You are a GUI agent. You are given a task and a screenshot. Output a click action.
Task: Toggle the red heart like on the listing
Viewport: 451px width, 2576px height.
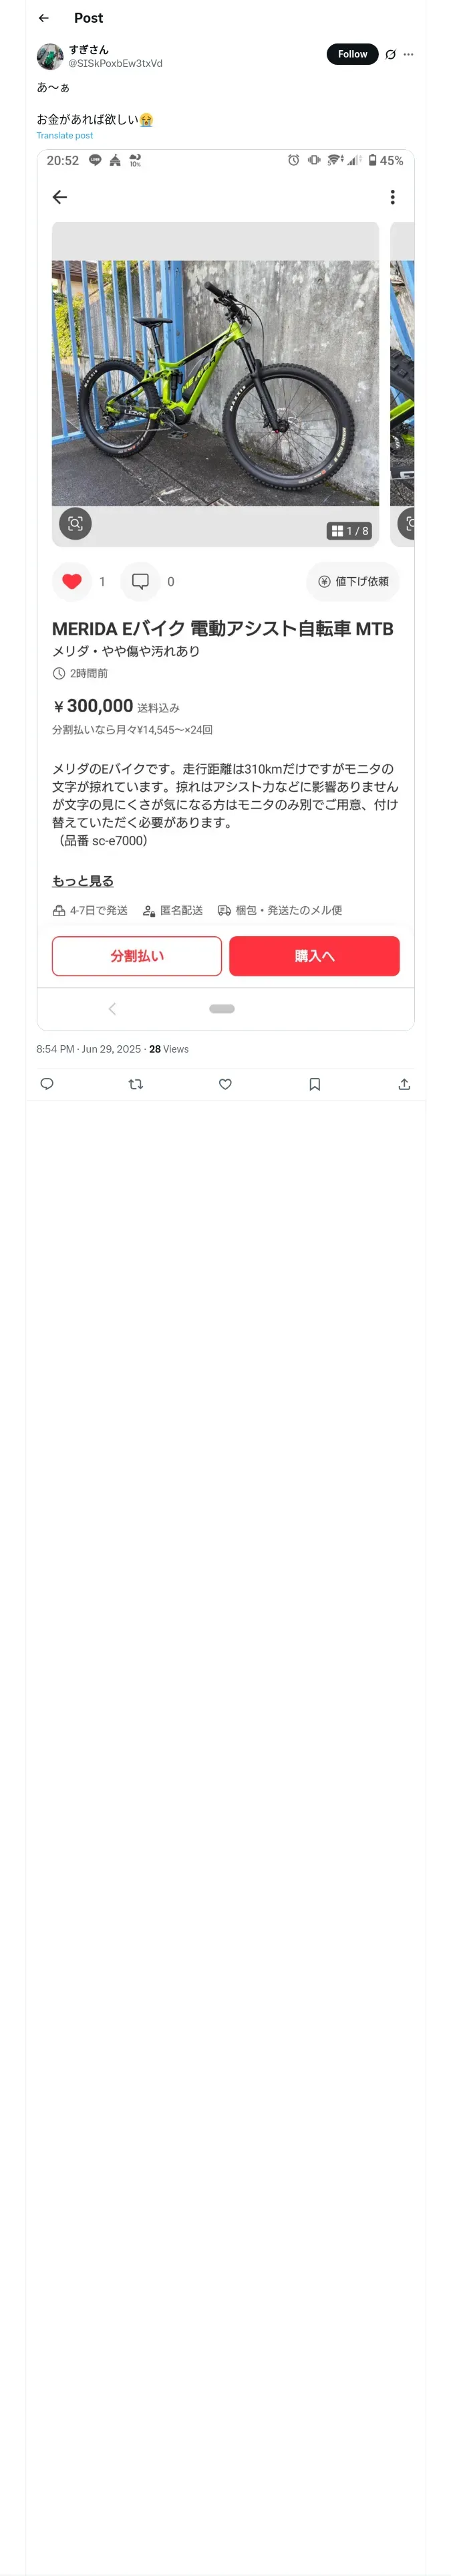point(72,581)
